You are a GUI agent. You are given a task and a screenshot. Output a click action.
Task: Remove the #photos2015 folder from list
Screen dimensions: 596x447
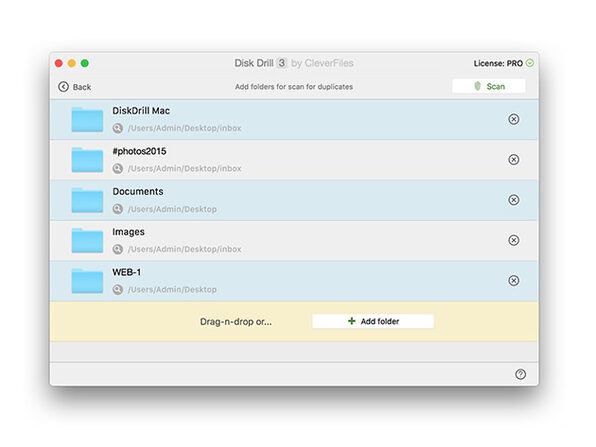[514, 160]
